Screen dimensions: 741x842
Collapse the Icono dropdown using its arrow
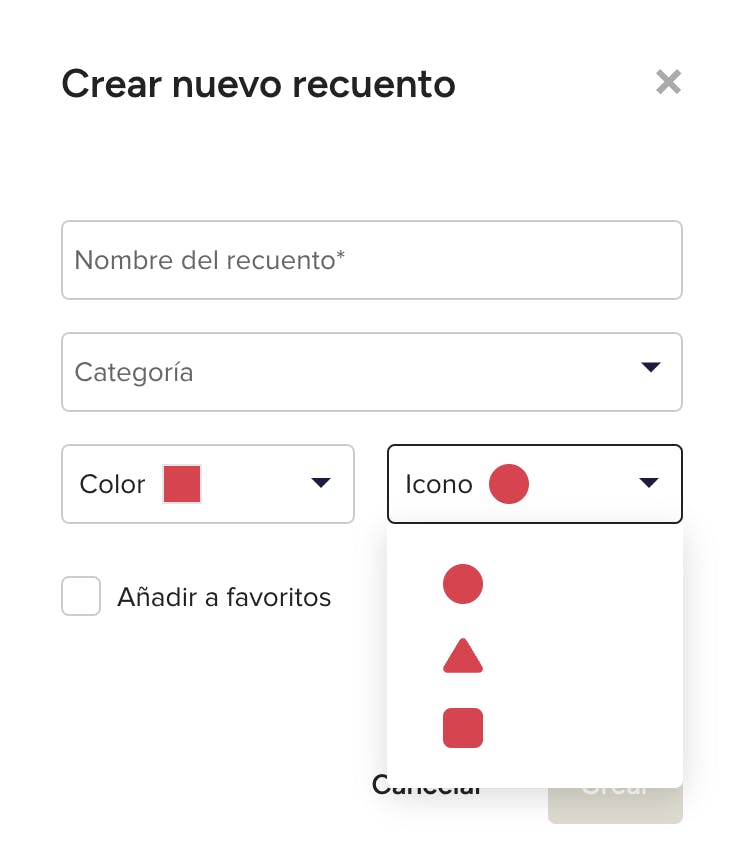(x=649, y=482)
